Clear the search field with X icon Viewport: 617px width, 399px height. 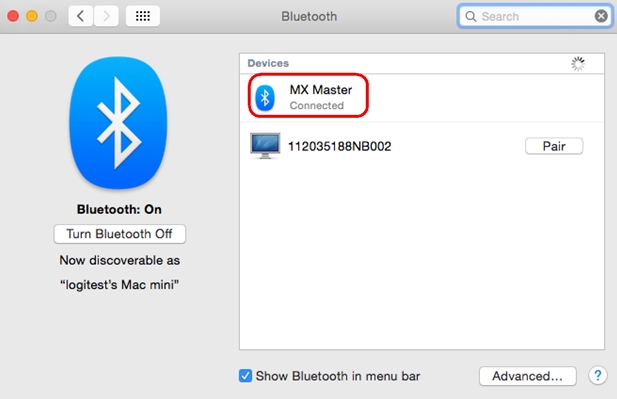[601, 16]
